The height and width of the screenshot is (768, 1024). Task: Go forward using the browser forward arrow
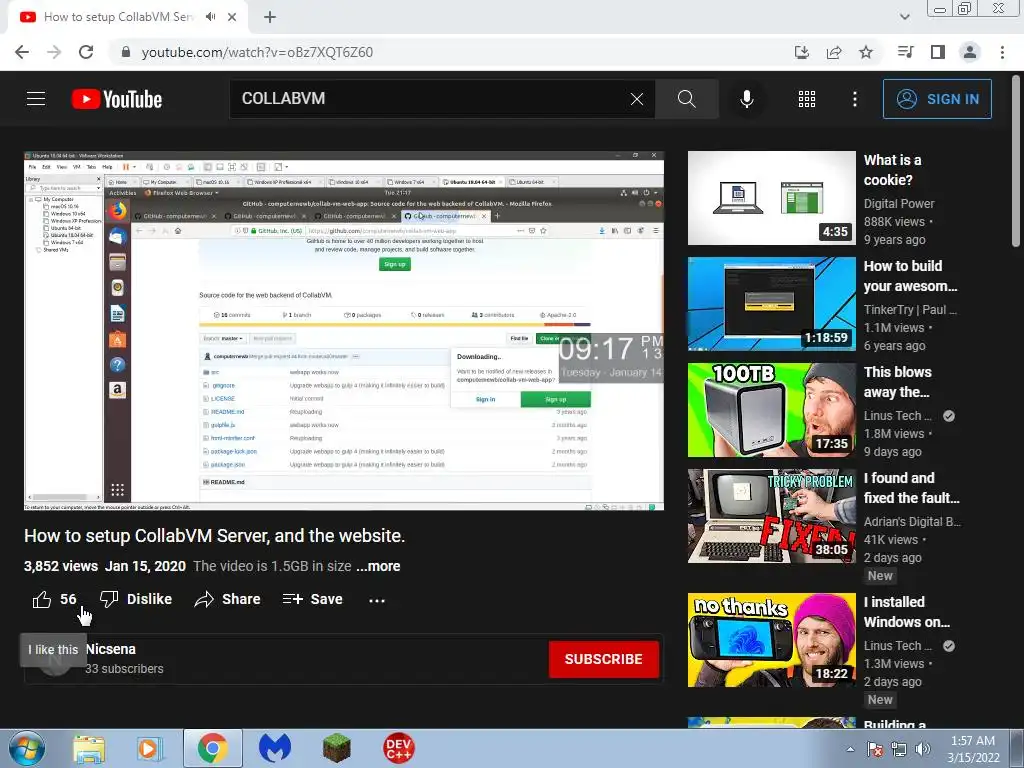54,52
